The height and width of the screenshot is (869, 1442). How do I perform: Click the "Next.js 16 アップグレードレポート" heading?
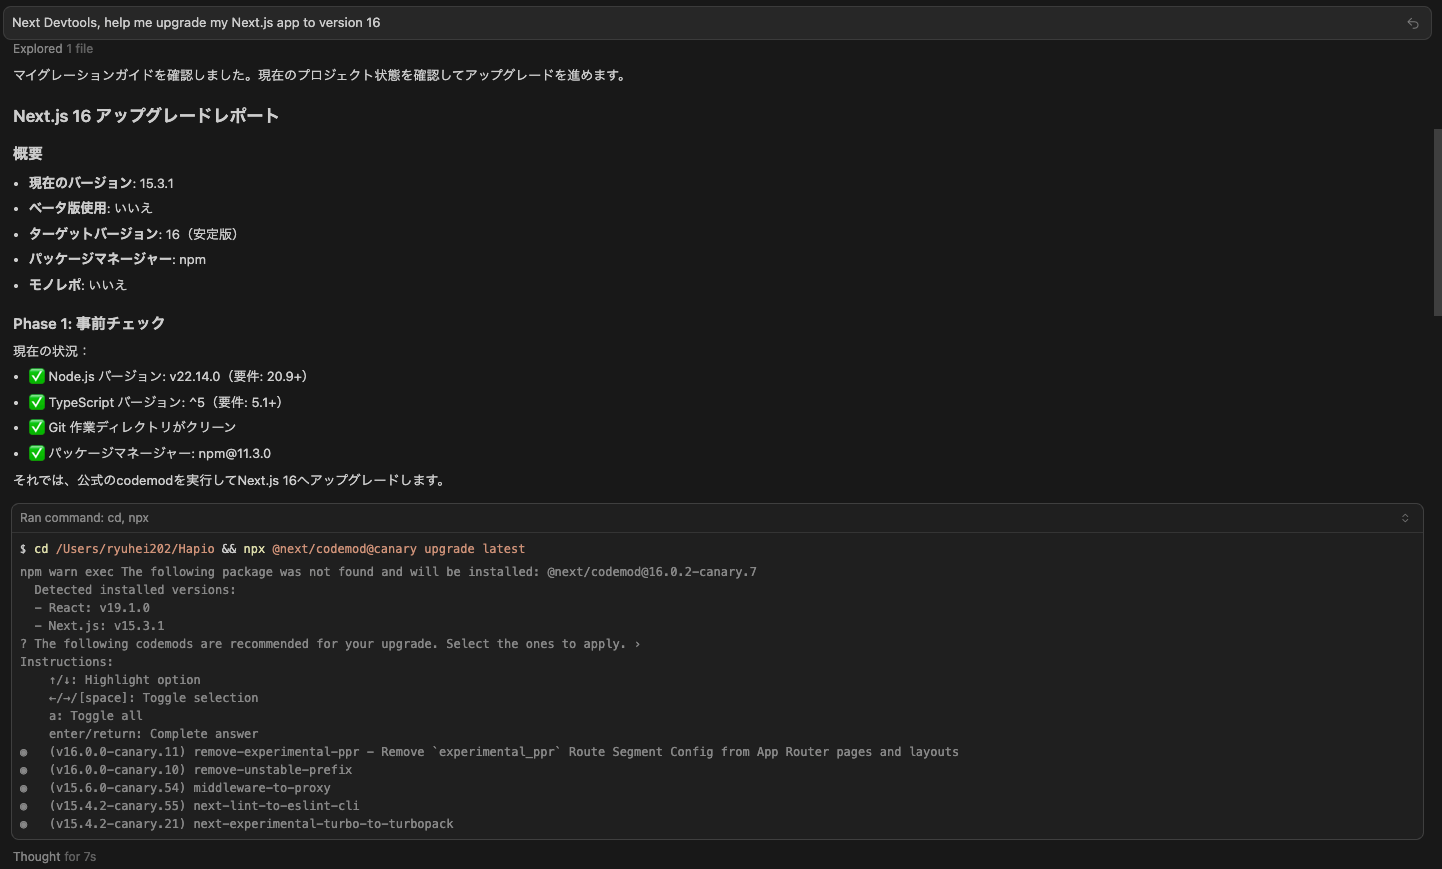146,116
